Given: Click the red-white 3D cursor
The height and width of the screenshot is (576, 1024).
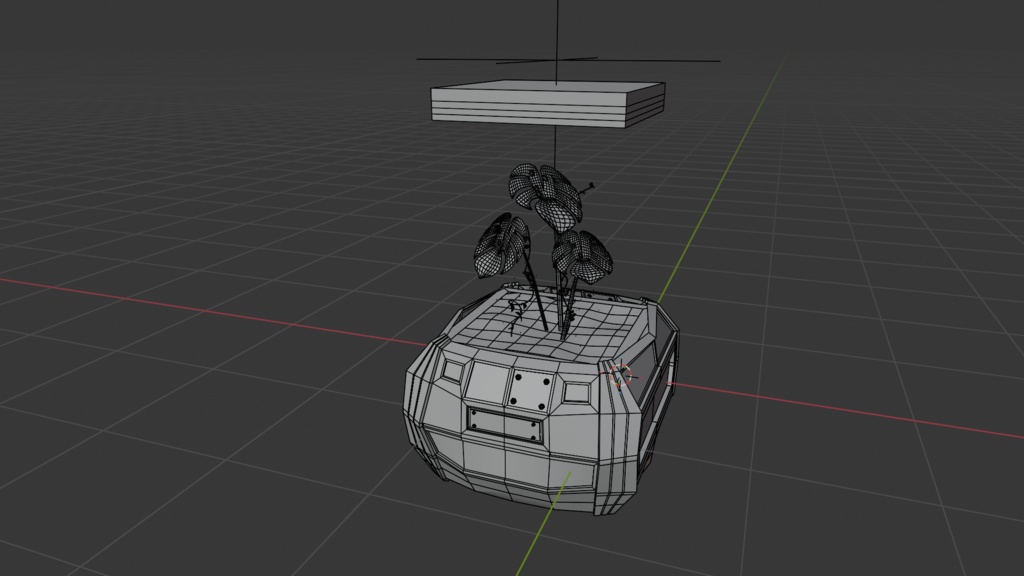Looking at the screenshot, I should (620, 375).
